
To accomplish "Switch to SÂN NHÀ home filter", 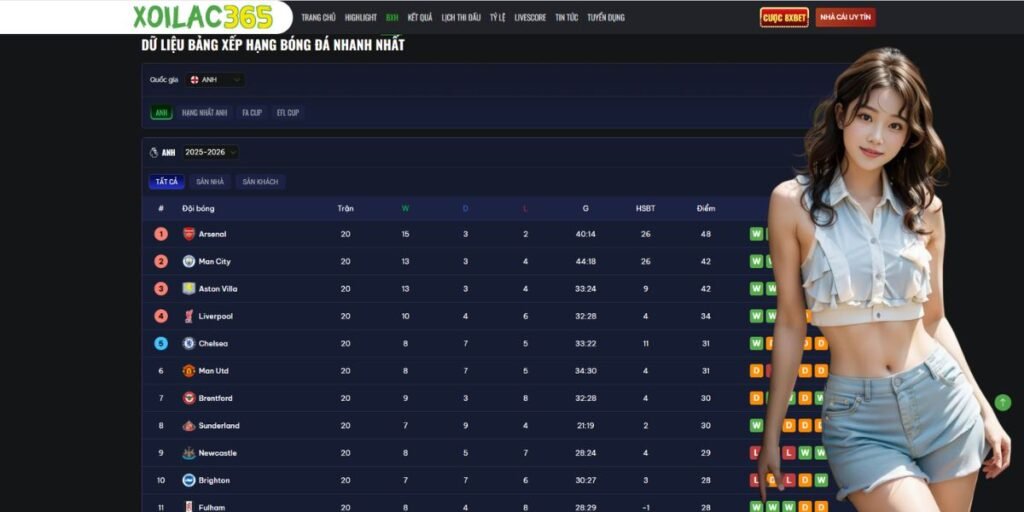I will 209,182.
